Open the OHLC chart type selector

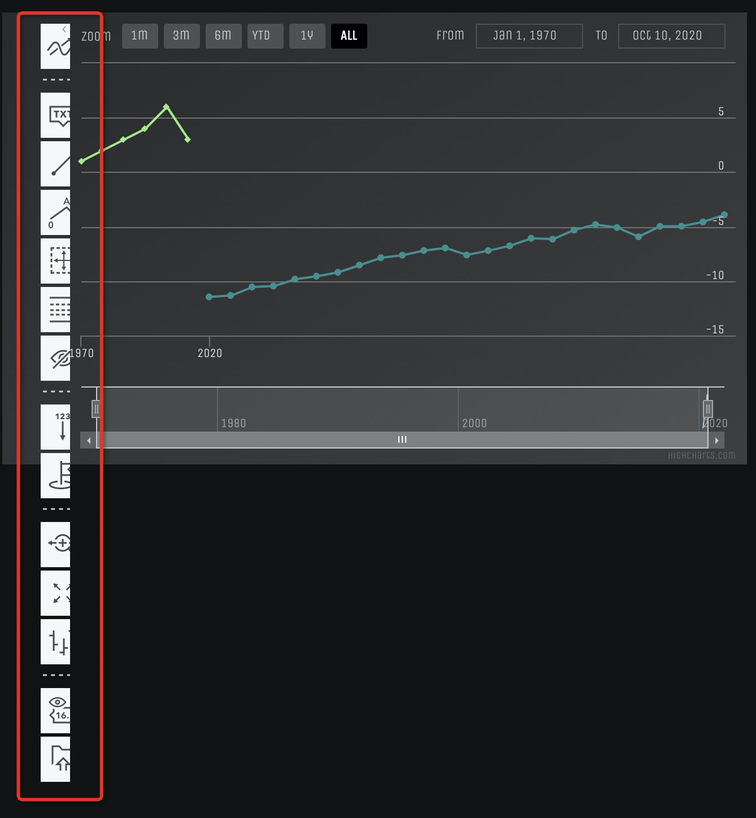(55, 642)
